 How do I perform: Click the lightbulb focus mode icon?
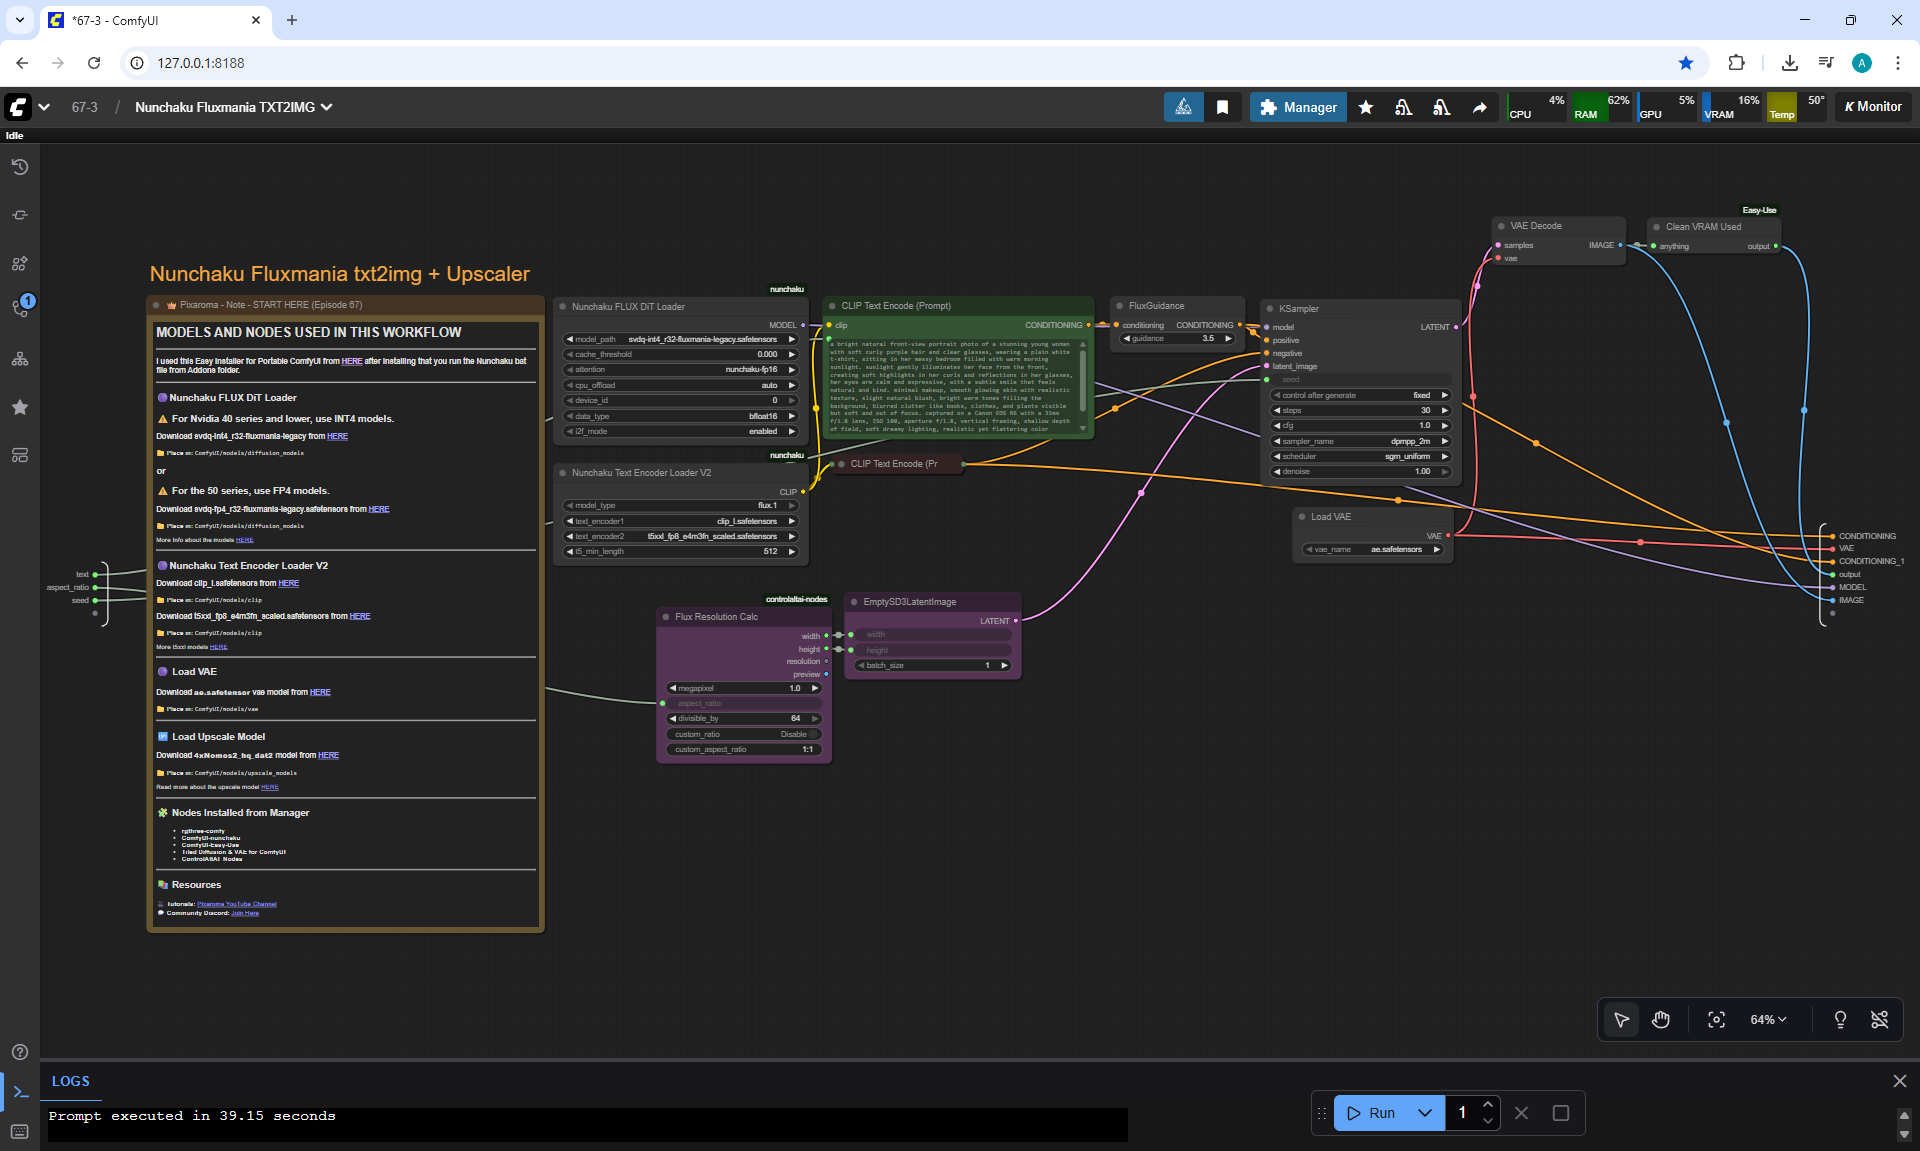(1840, 1020)
